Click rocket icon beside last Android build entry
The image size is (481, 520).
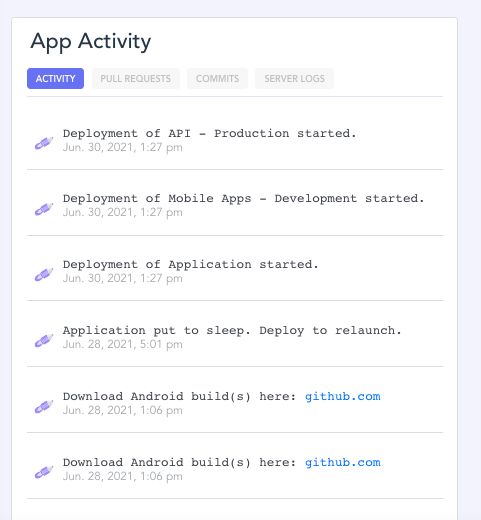point(44,473)
